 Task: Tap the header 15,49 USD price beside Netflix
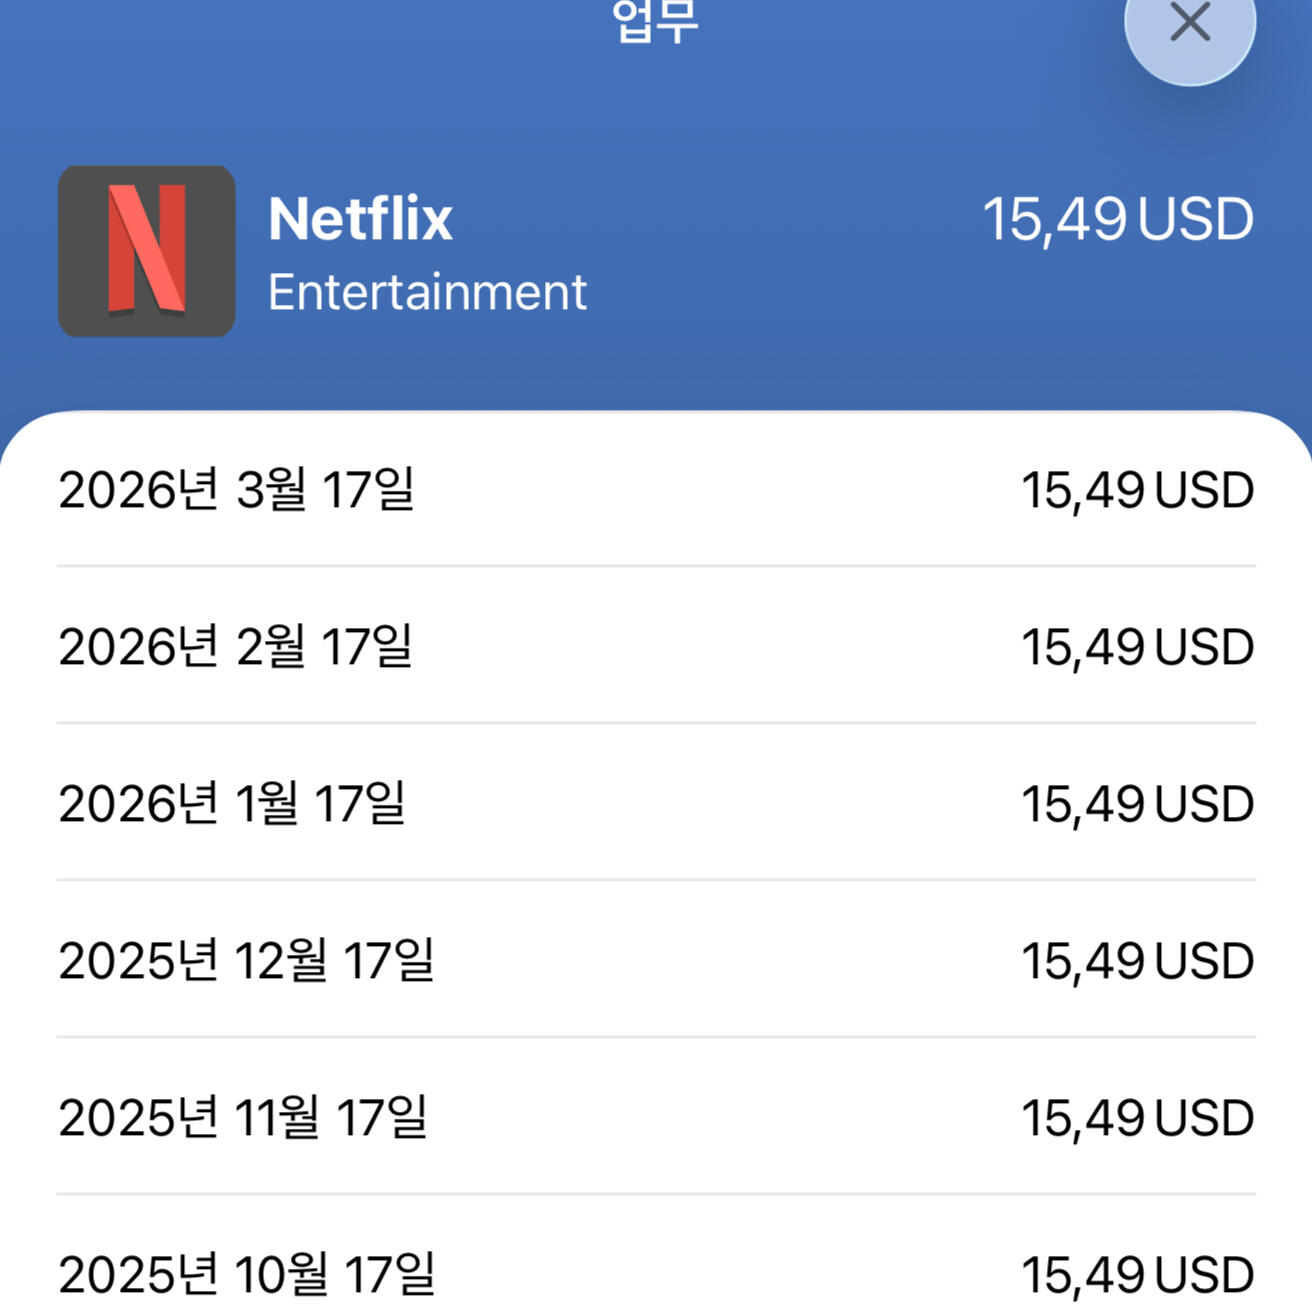1117,220
